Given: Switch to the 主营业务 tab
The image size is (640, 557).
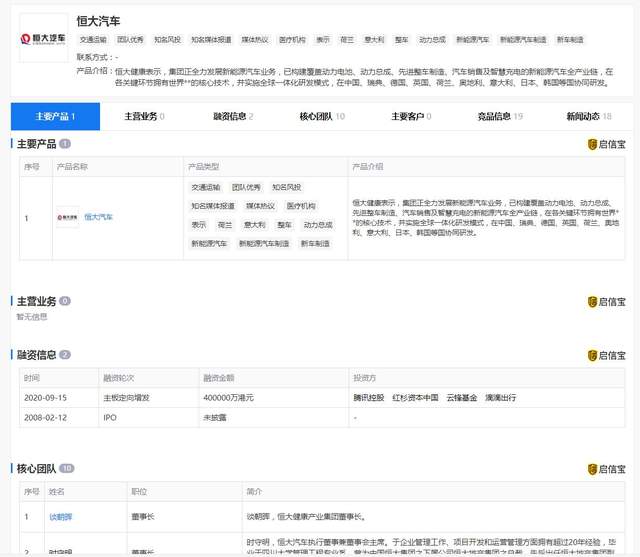Looking at the screenshot, I should pyautogui.click(x=144, y=117).
